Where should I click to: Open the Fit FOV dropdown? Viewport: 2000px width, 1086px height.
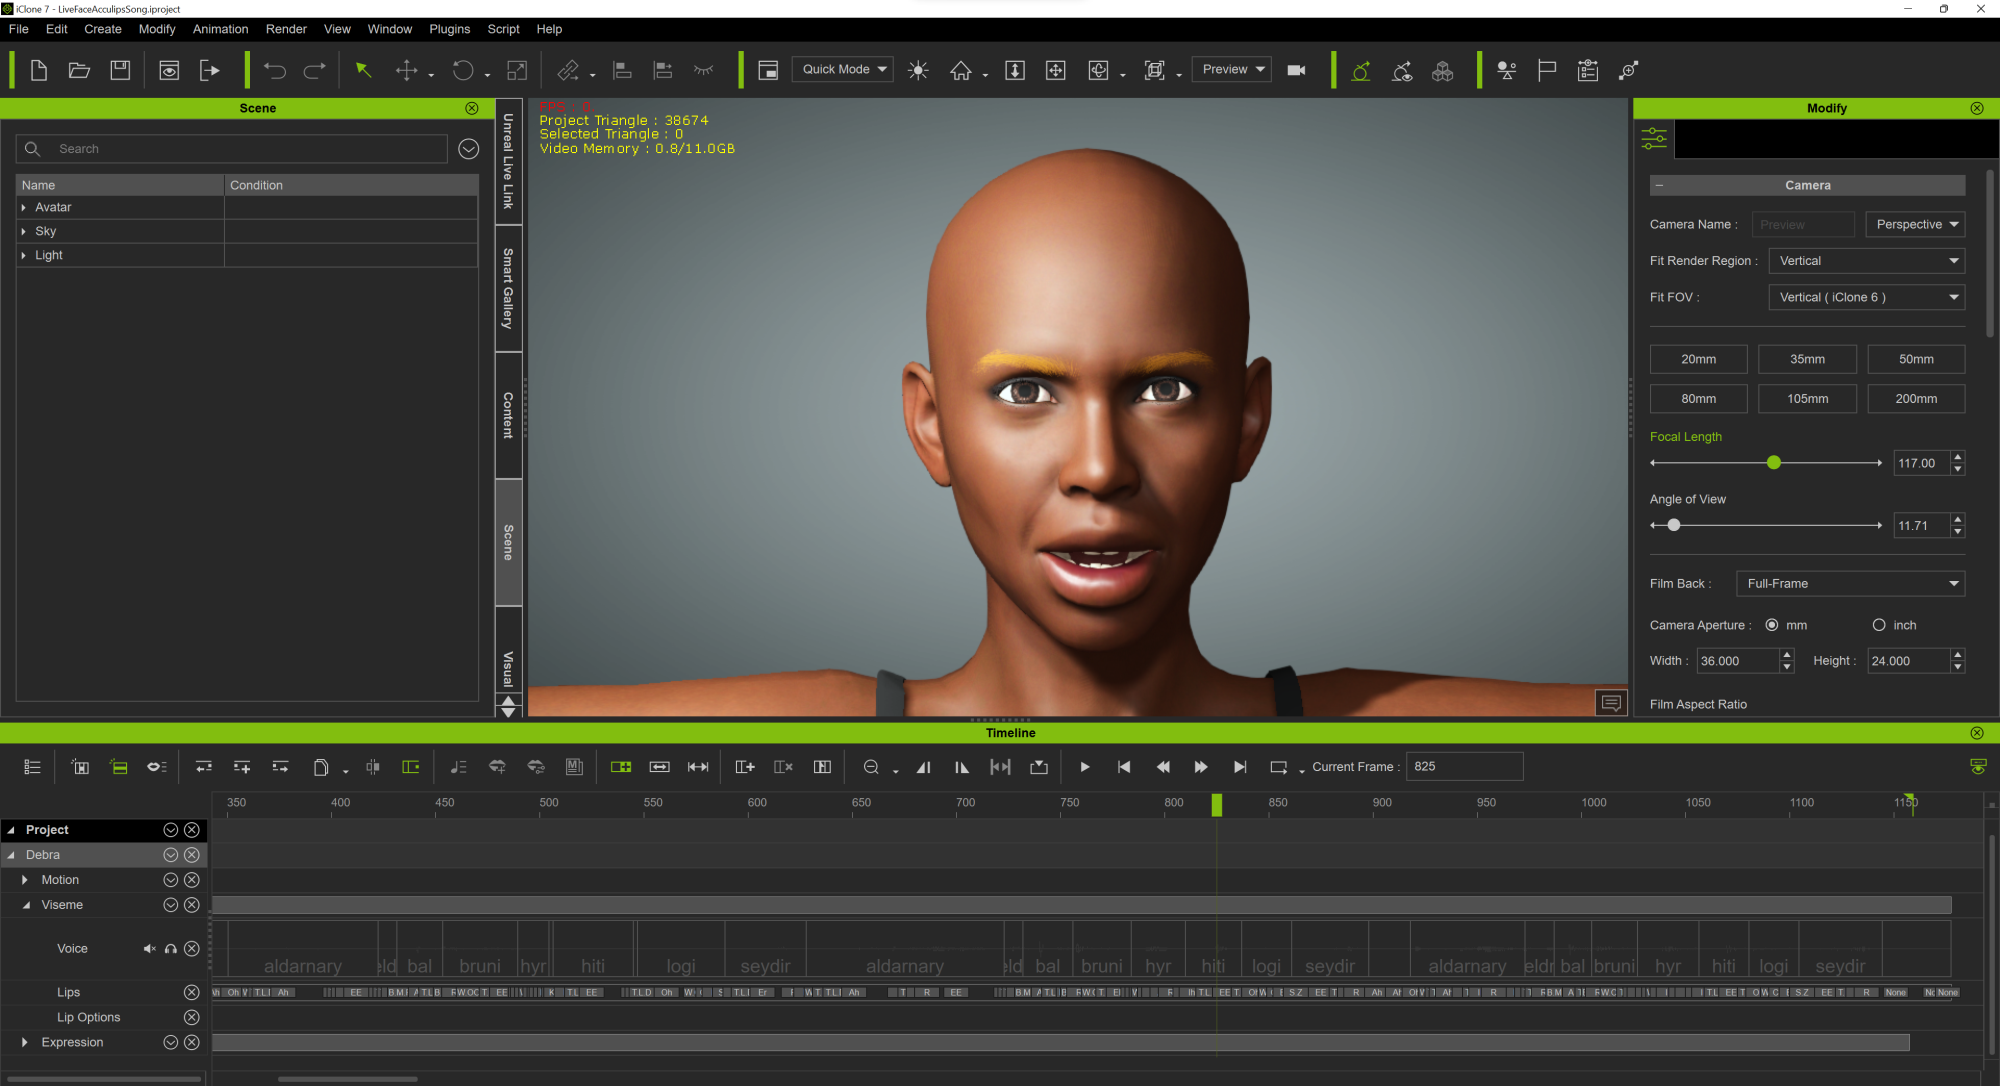[x=1866, y=297]
